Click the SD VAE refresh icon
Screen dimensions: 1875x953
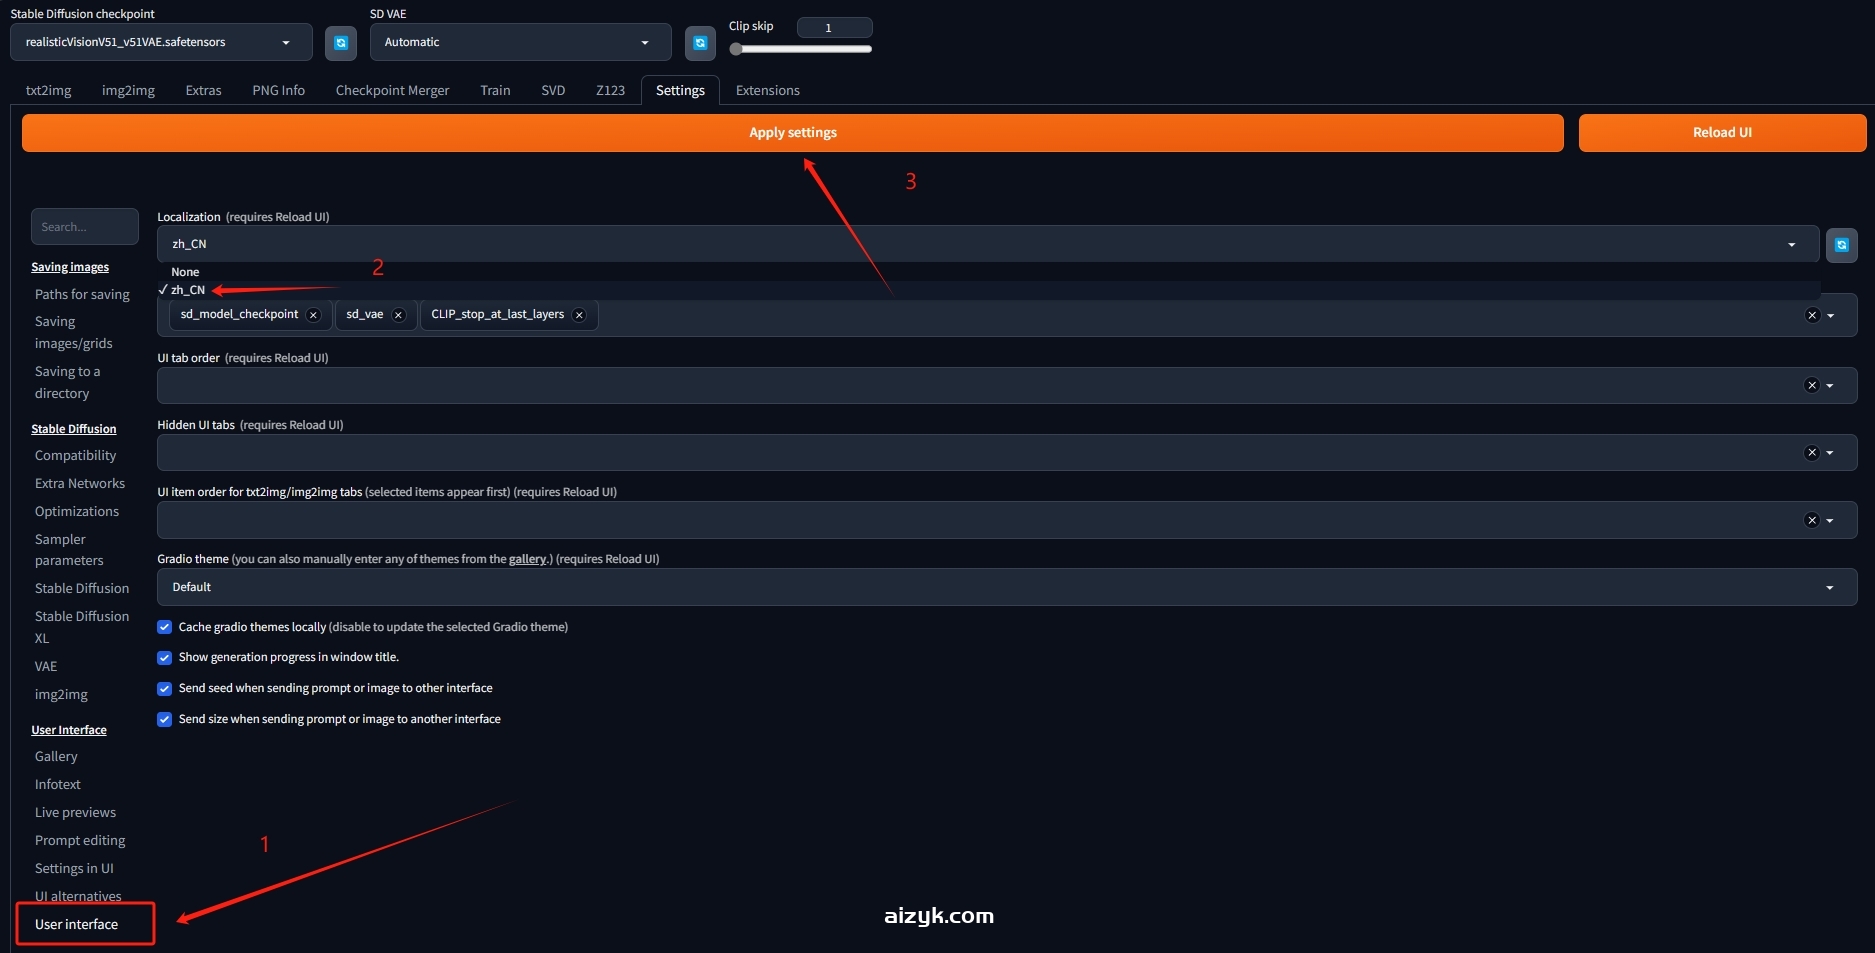700,43
